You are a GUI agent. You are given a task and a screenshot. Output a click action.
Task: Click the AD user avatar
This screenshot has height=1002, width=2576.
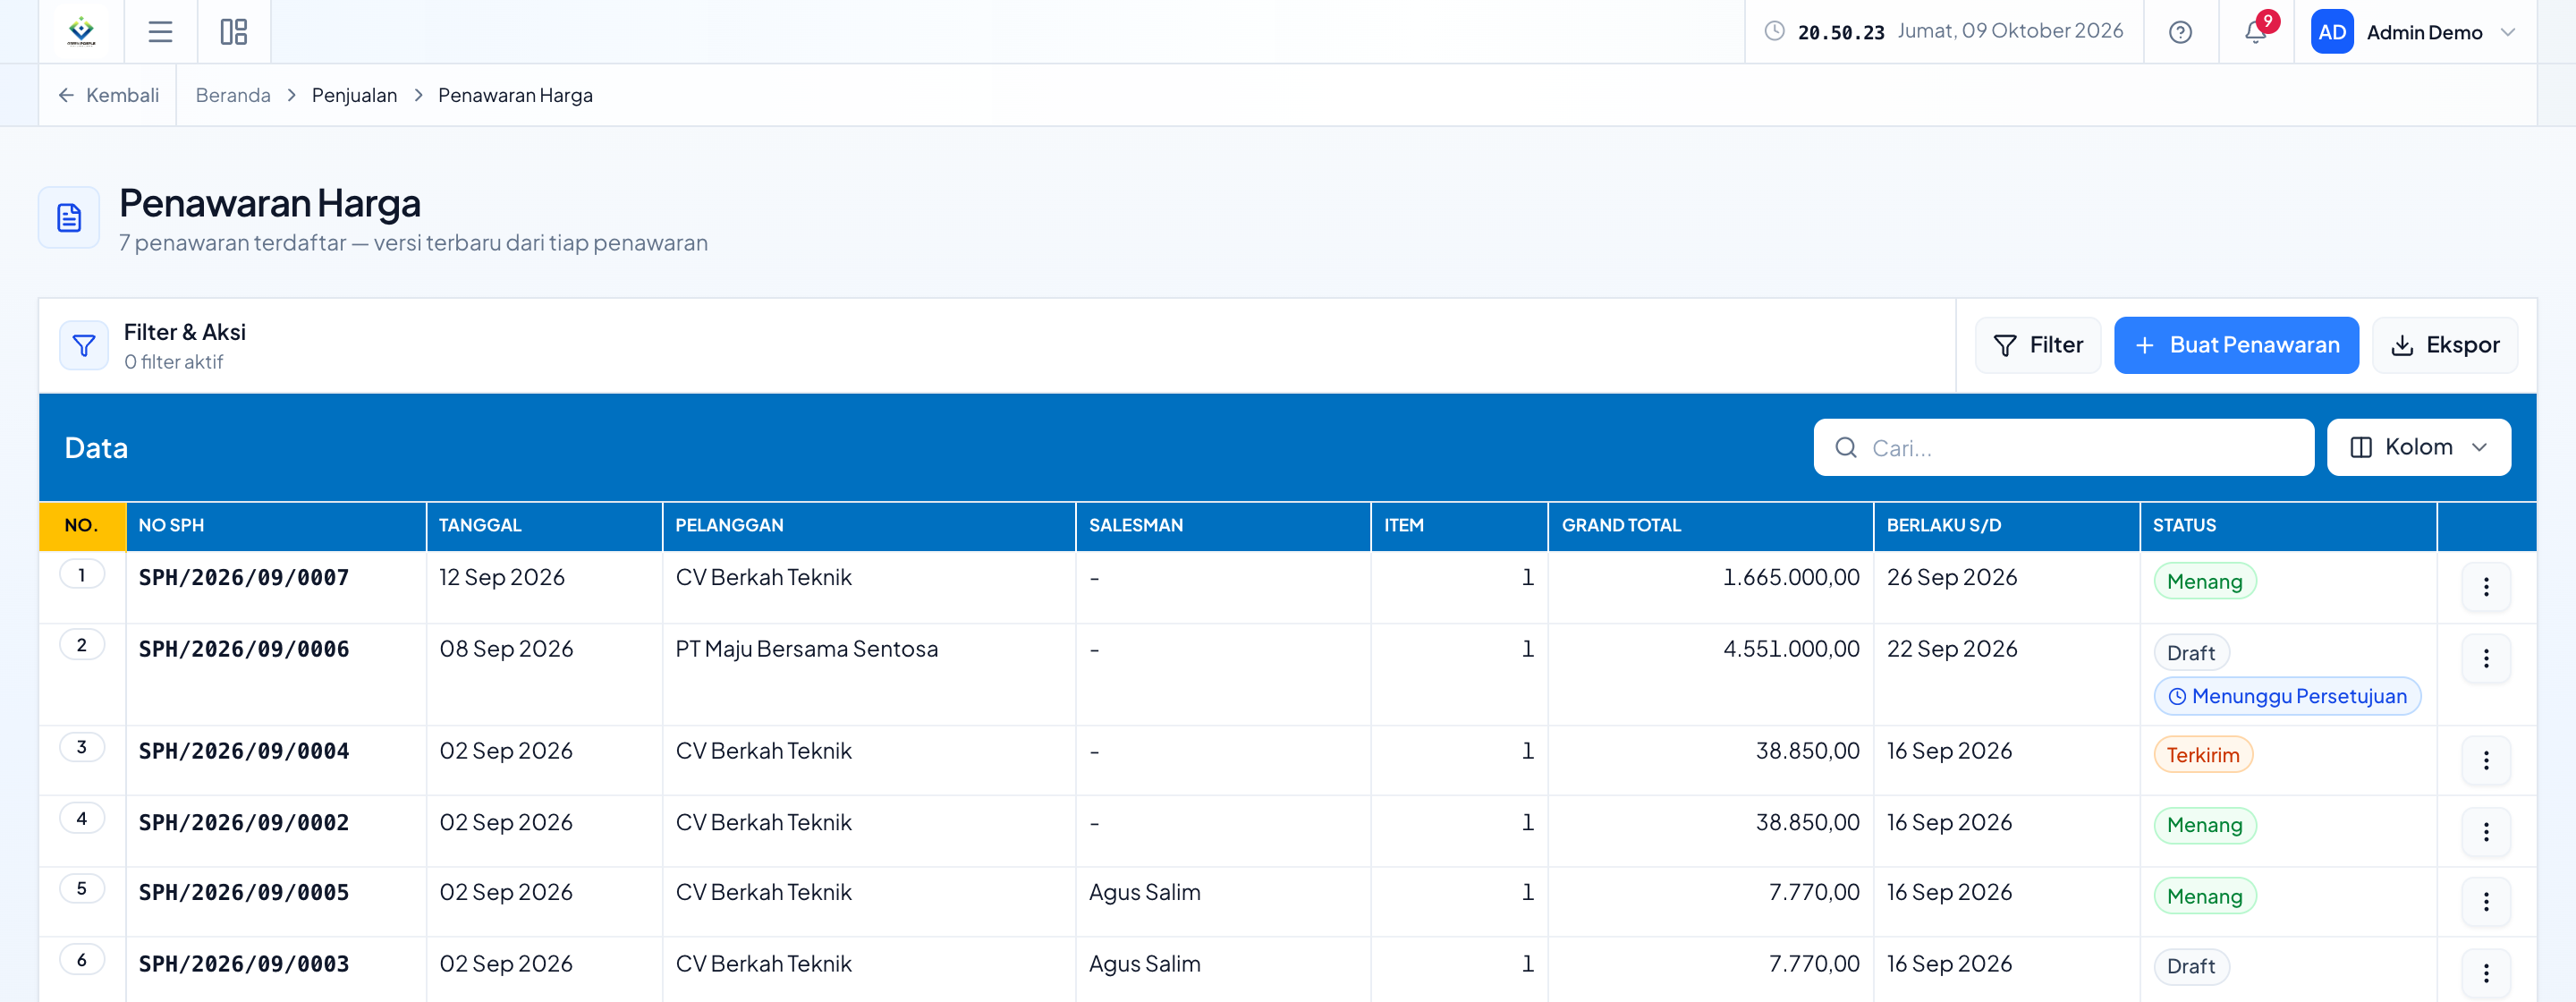click(x=2331, y=32)
